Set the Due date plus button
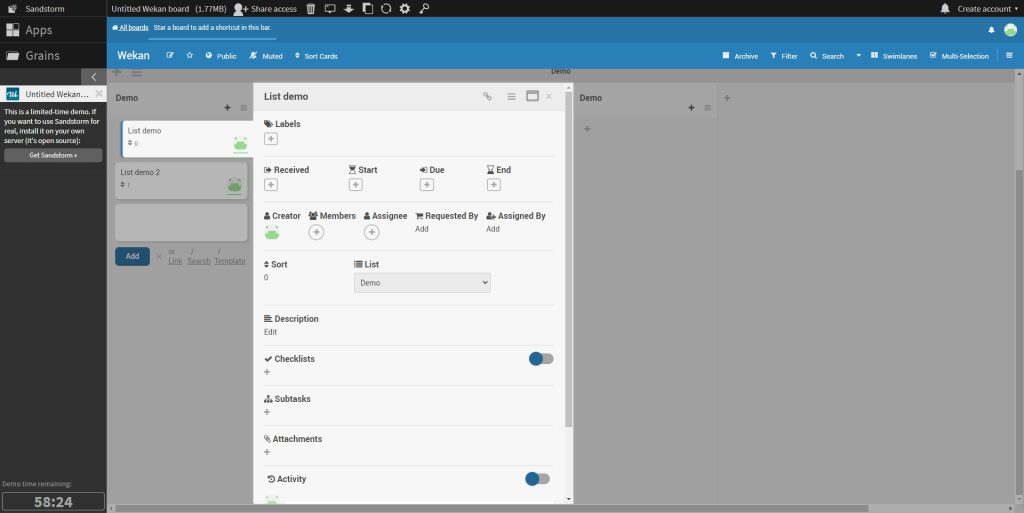The width and height of the screenshot is (1024, 513). tap(426, 185)
